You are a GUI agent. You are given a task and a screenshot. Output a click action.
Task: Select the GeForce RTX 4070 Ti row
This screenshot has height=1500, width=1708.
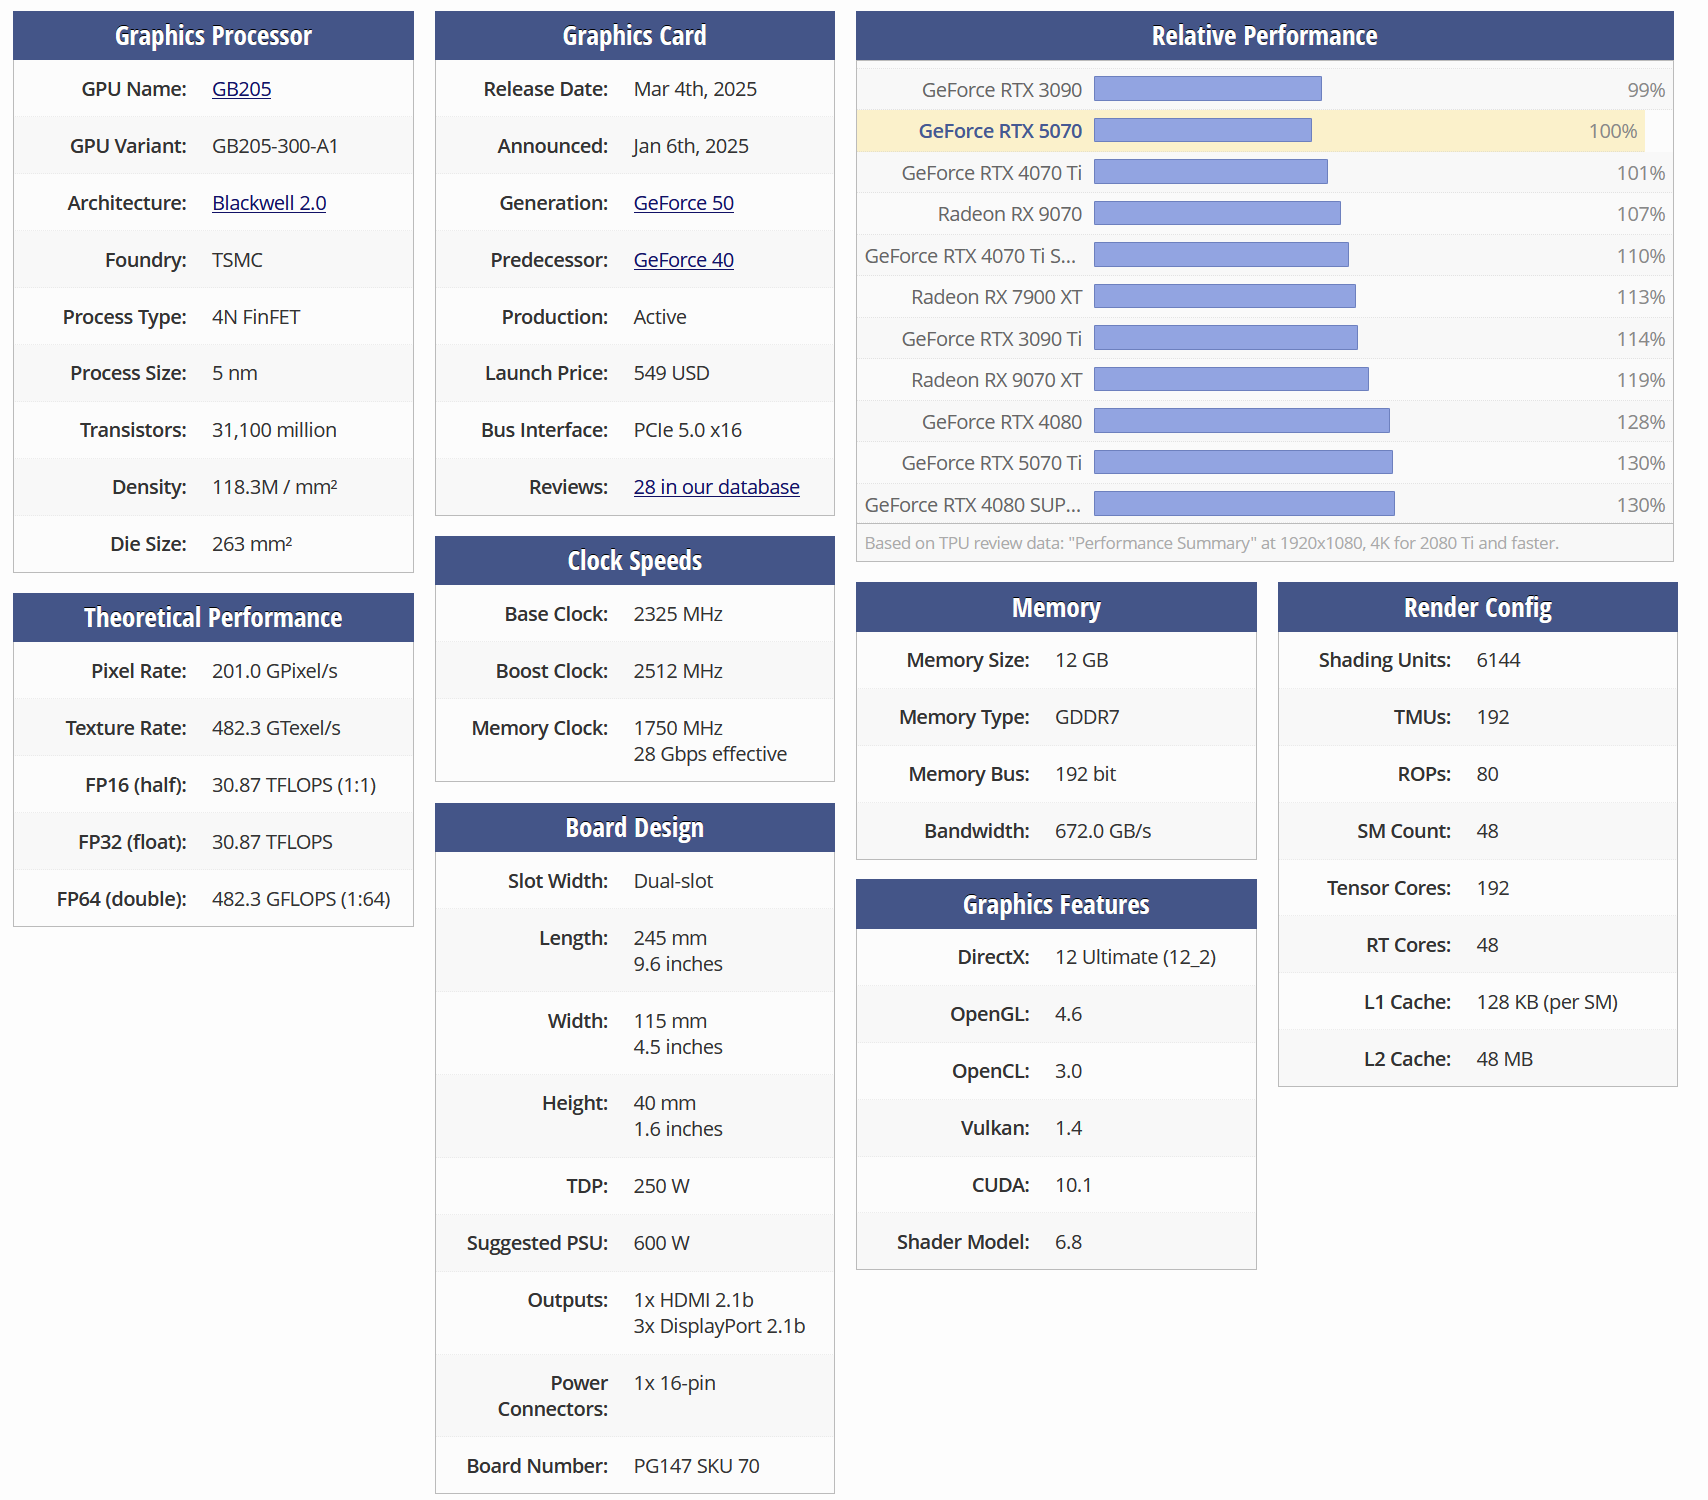[1264, 172]
